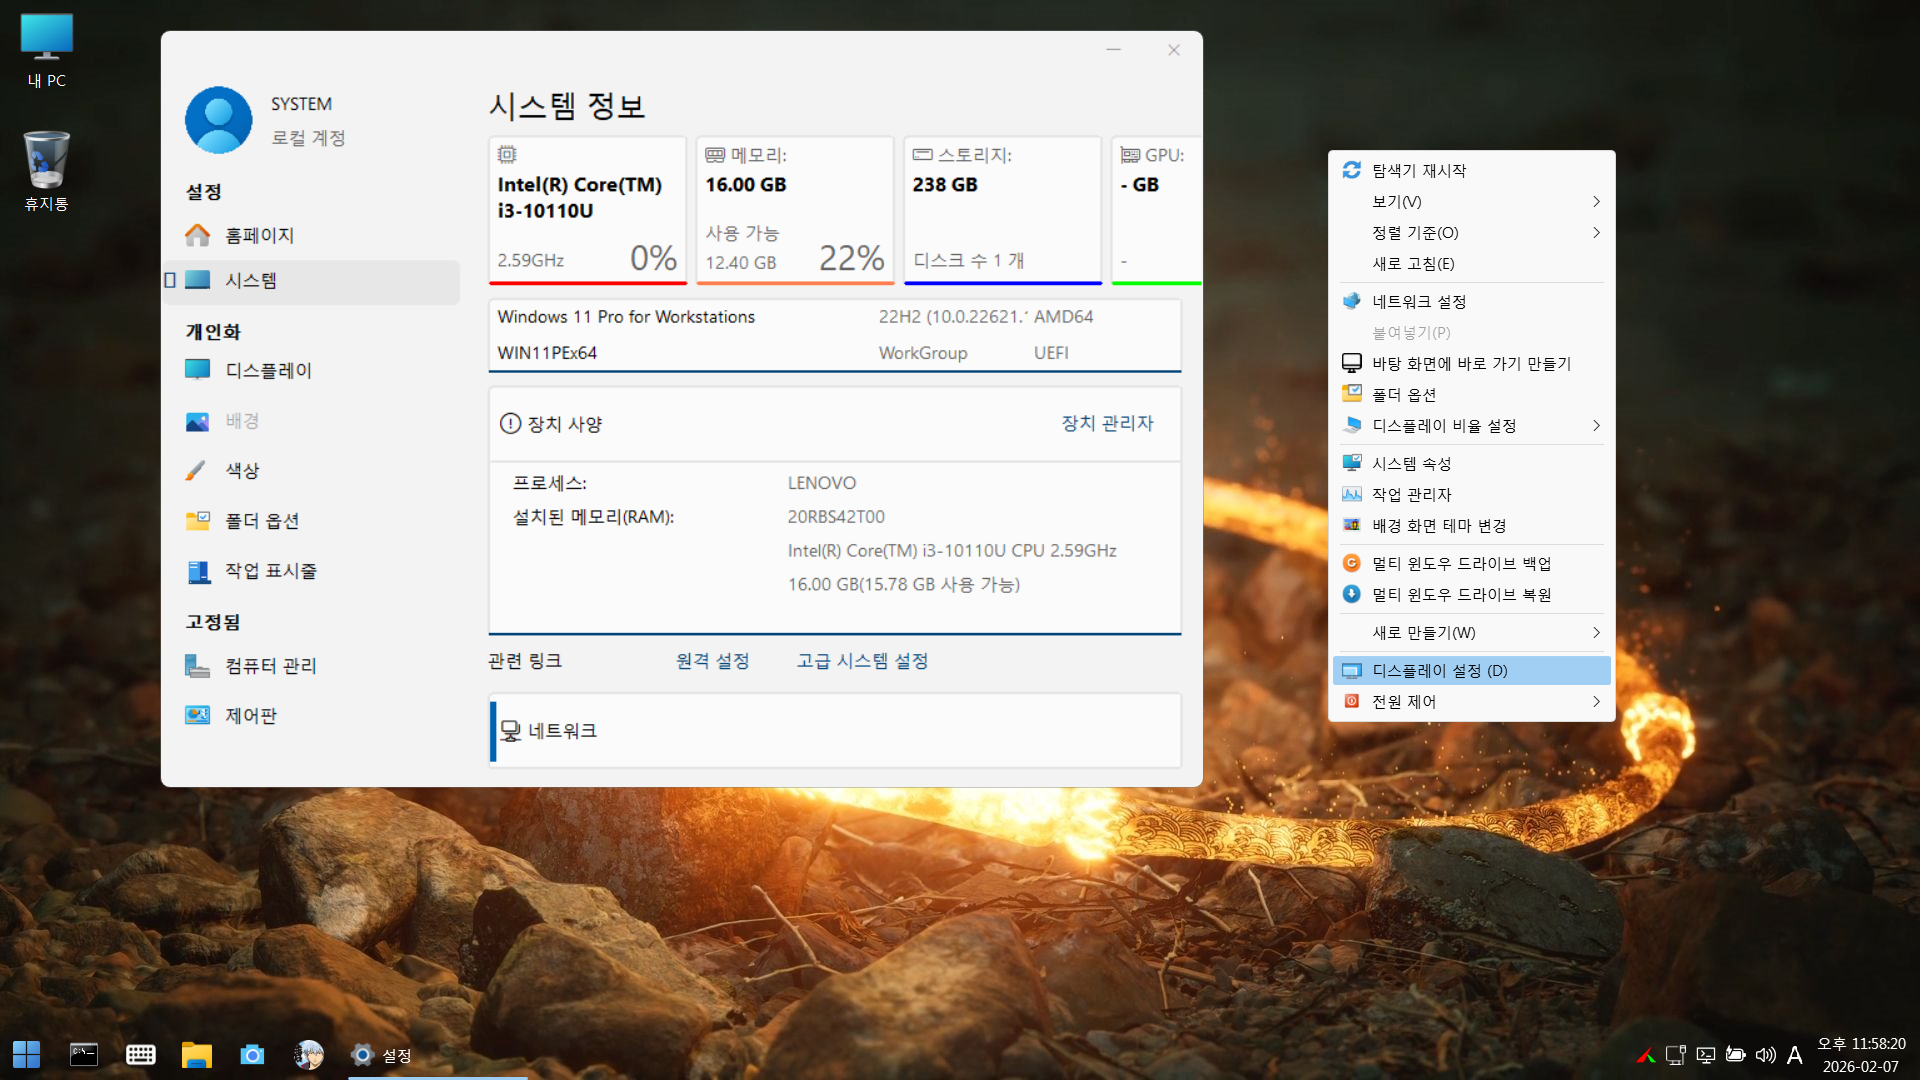Image resolution: width=1920 pixels, height=1080 pixels.
Task: Open 작업 표시줄 sidebar item
Action: point(270,570)
